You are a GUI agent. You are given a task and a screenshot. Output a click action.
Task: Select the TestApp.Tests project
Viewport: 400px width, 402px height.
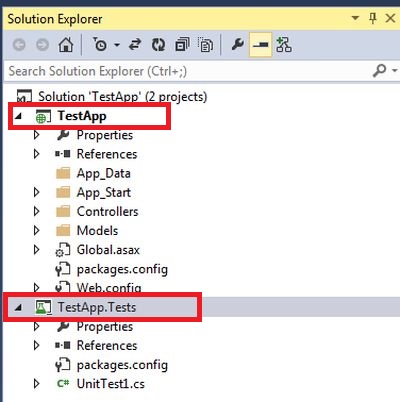(97, 307)
